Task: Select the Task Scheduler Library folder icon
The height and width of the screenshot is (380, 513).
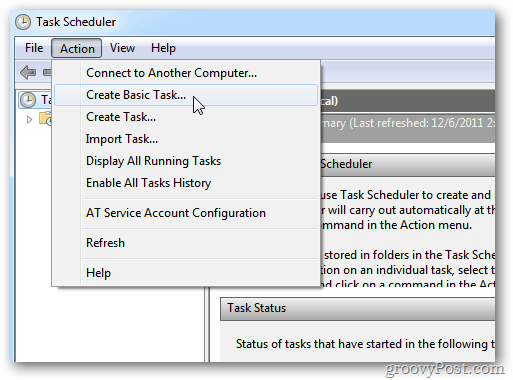Action: tap(45, 119)
